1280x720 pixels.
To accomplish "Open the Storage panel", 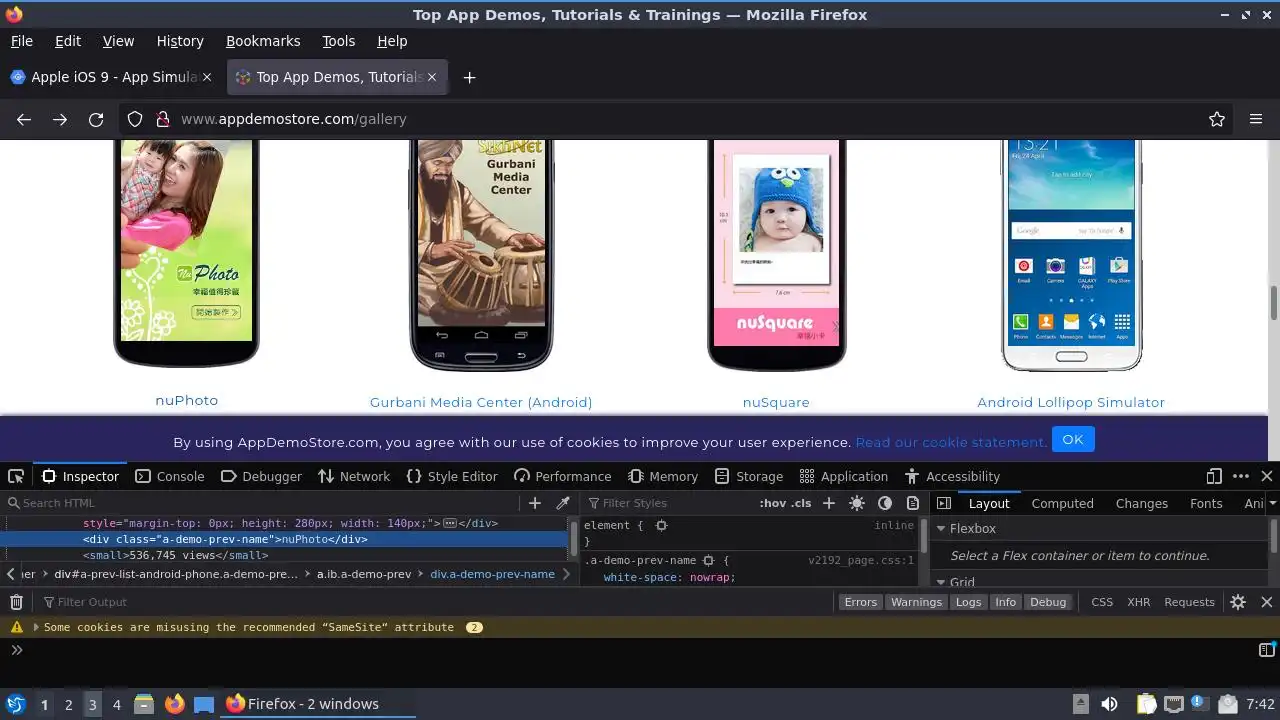I will click(748, 476).
